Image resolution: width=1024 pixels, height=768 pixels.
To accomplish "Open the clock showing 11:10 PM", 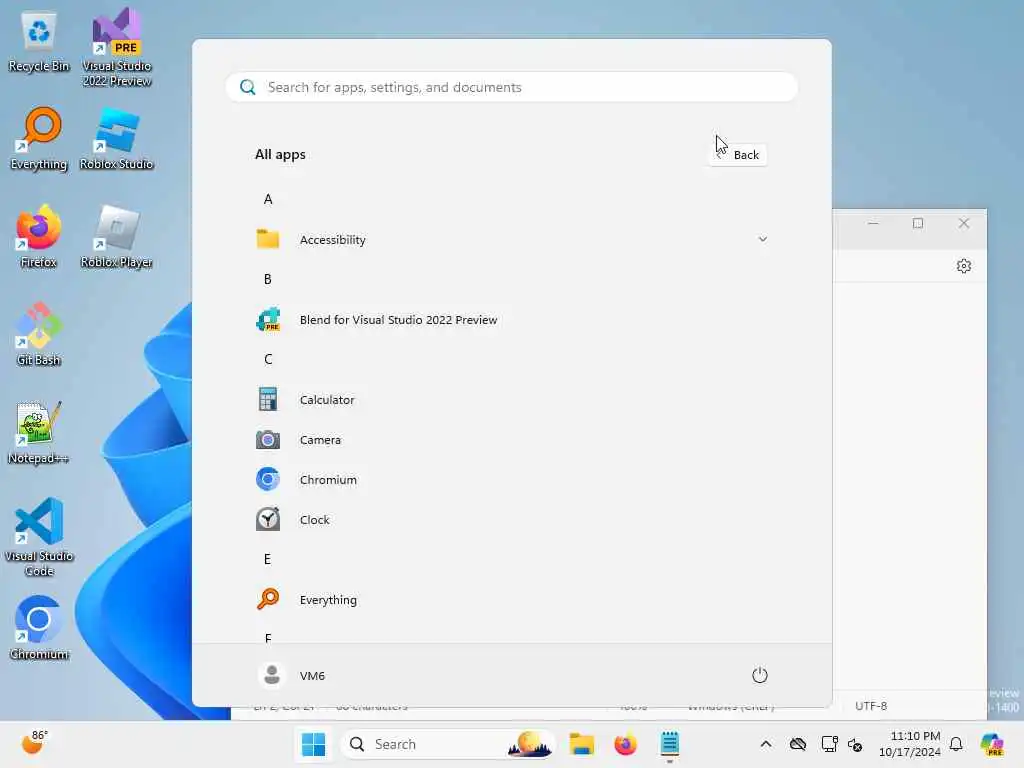I will 910,744.
